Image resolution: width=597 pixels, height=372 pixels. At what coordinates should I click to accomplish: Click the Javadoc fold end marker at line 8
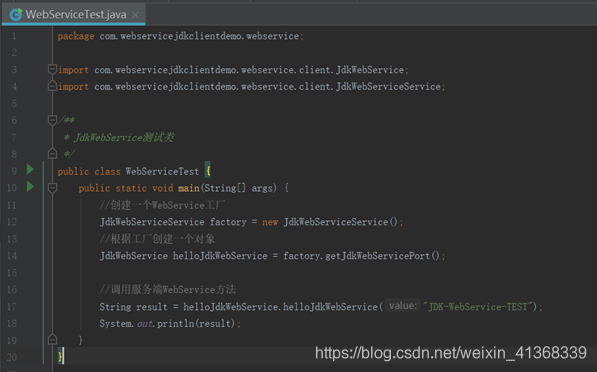click(x=53, y=153)
